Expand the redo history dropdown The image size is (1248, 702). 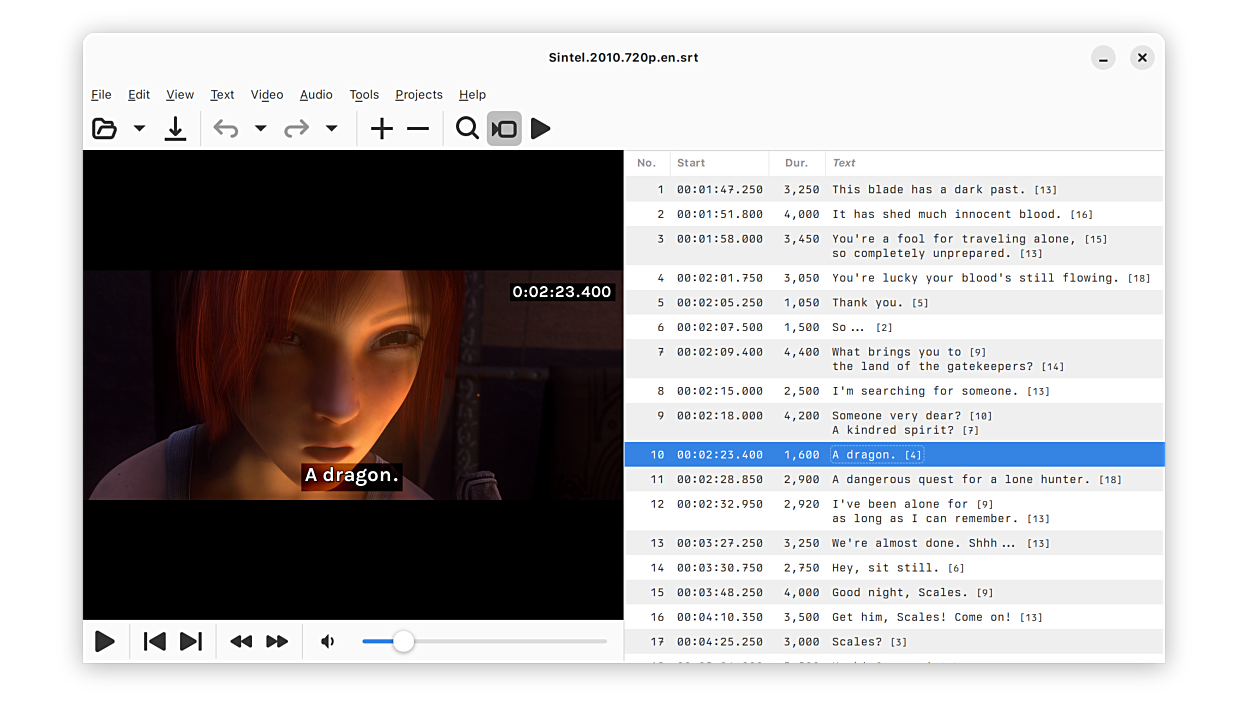coord(331,128)
